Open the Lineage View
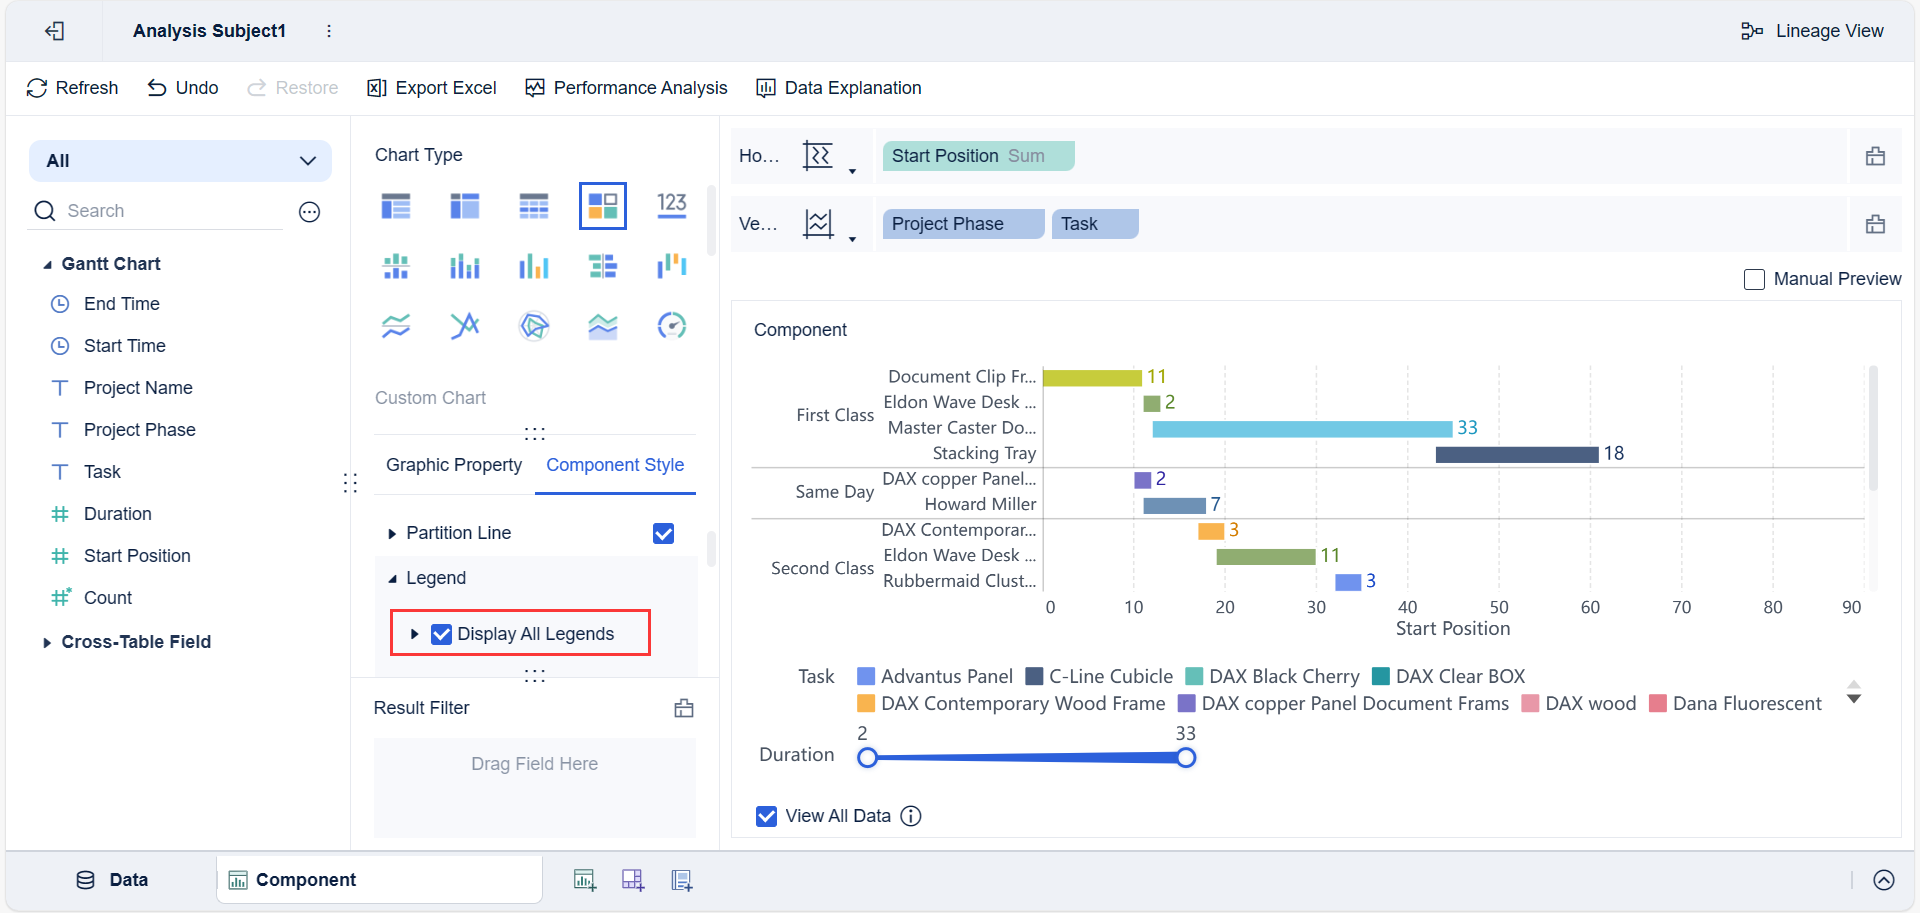The image size is (1920, 913). point(1812,30)
